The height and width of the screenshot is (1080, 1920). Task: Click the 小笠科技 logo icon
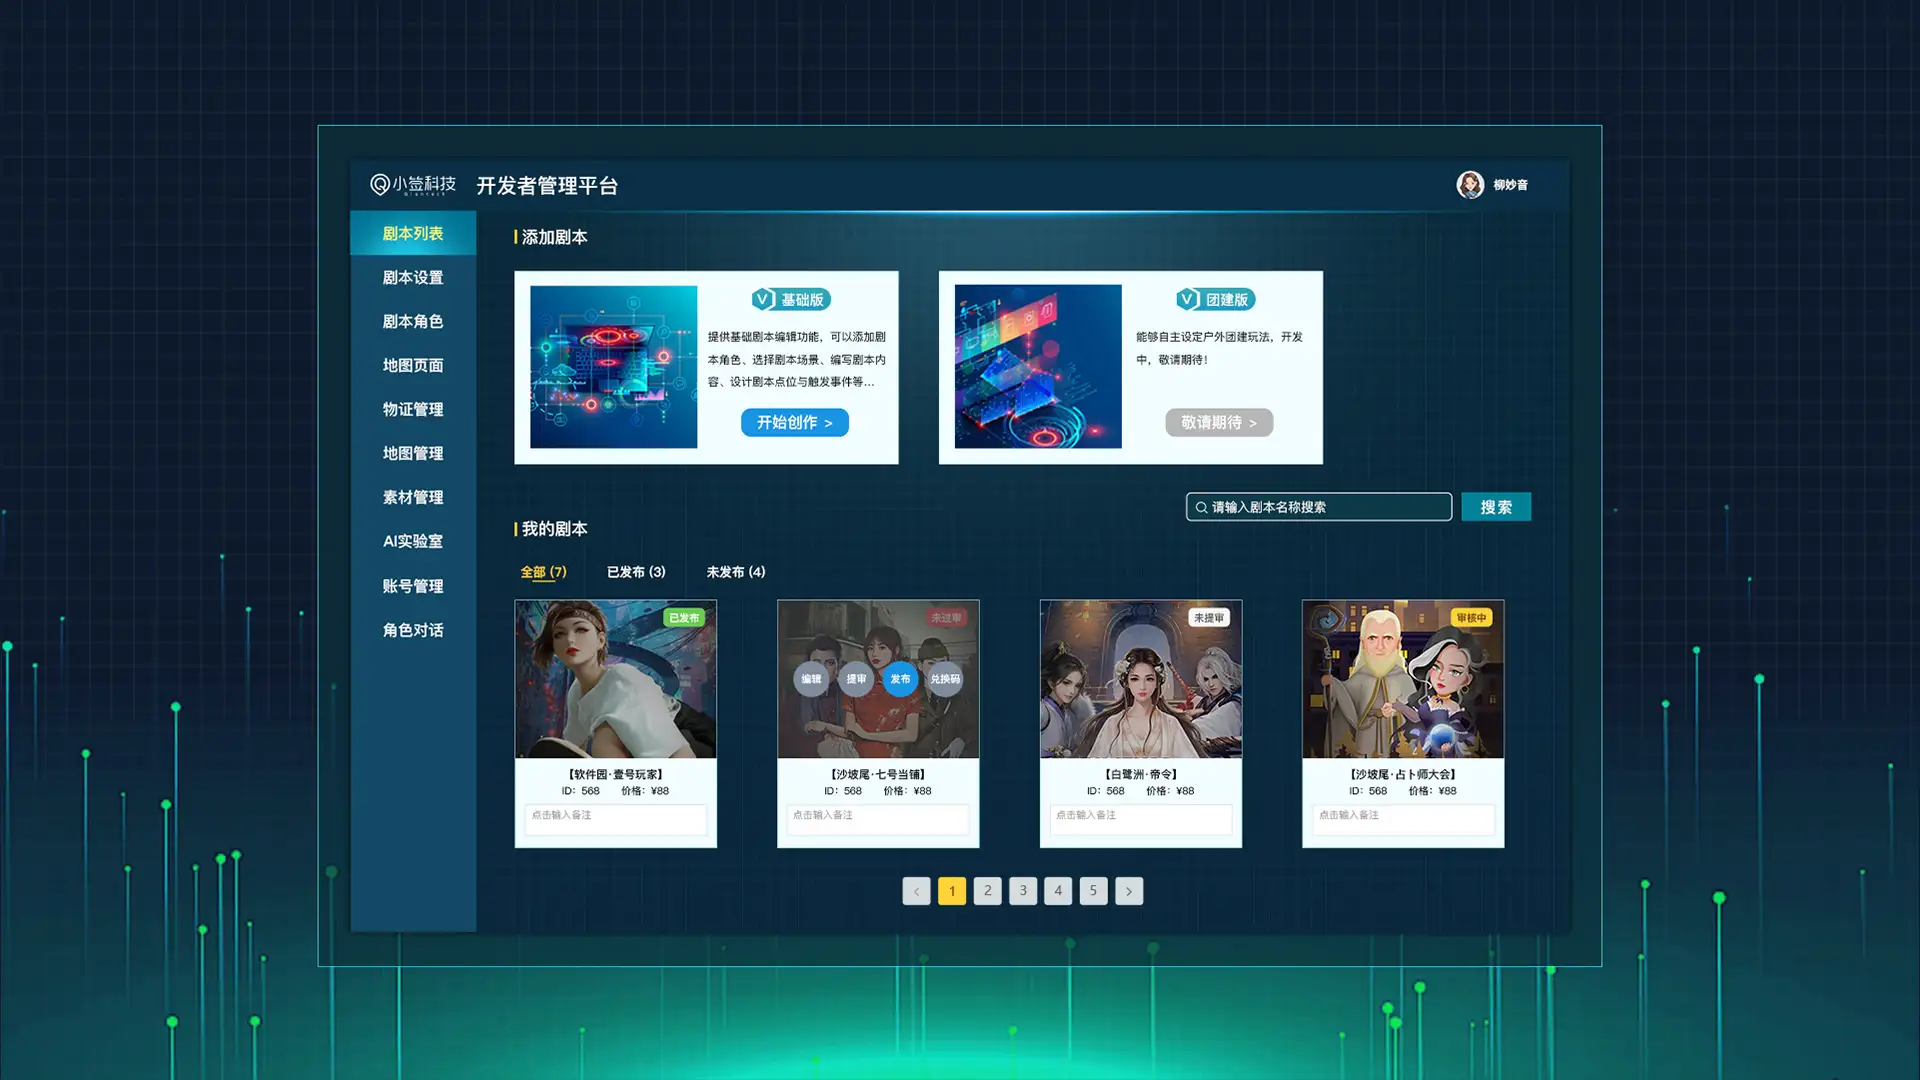coord(380,185)
